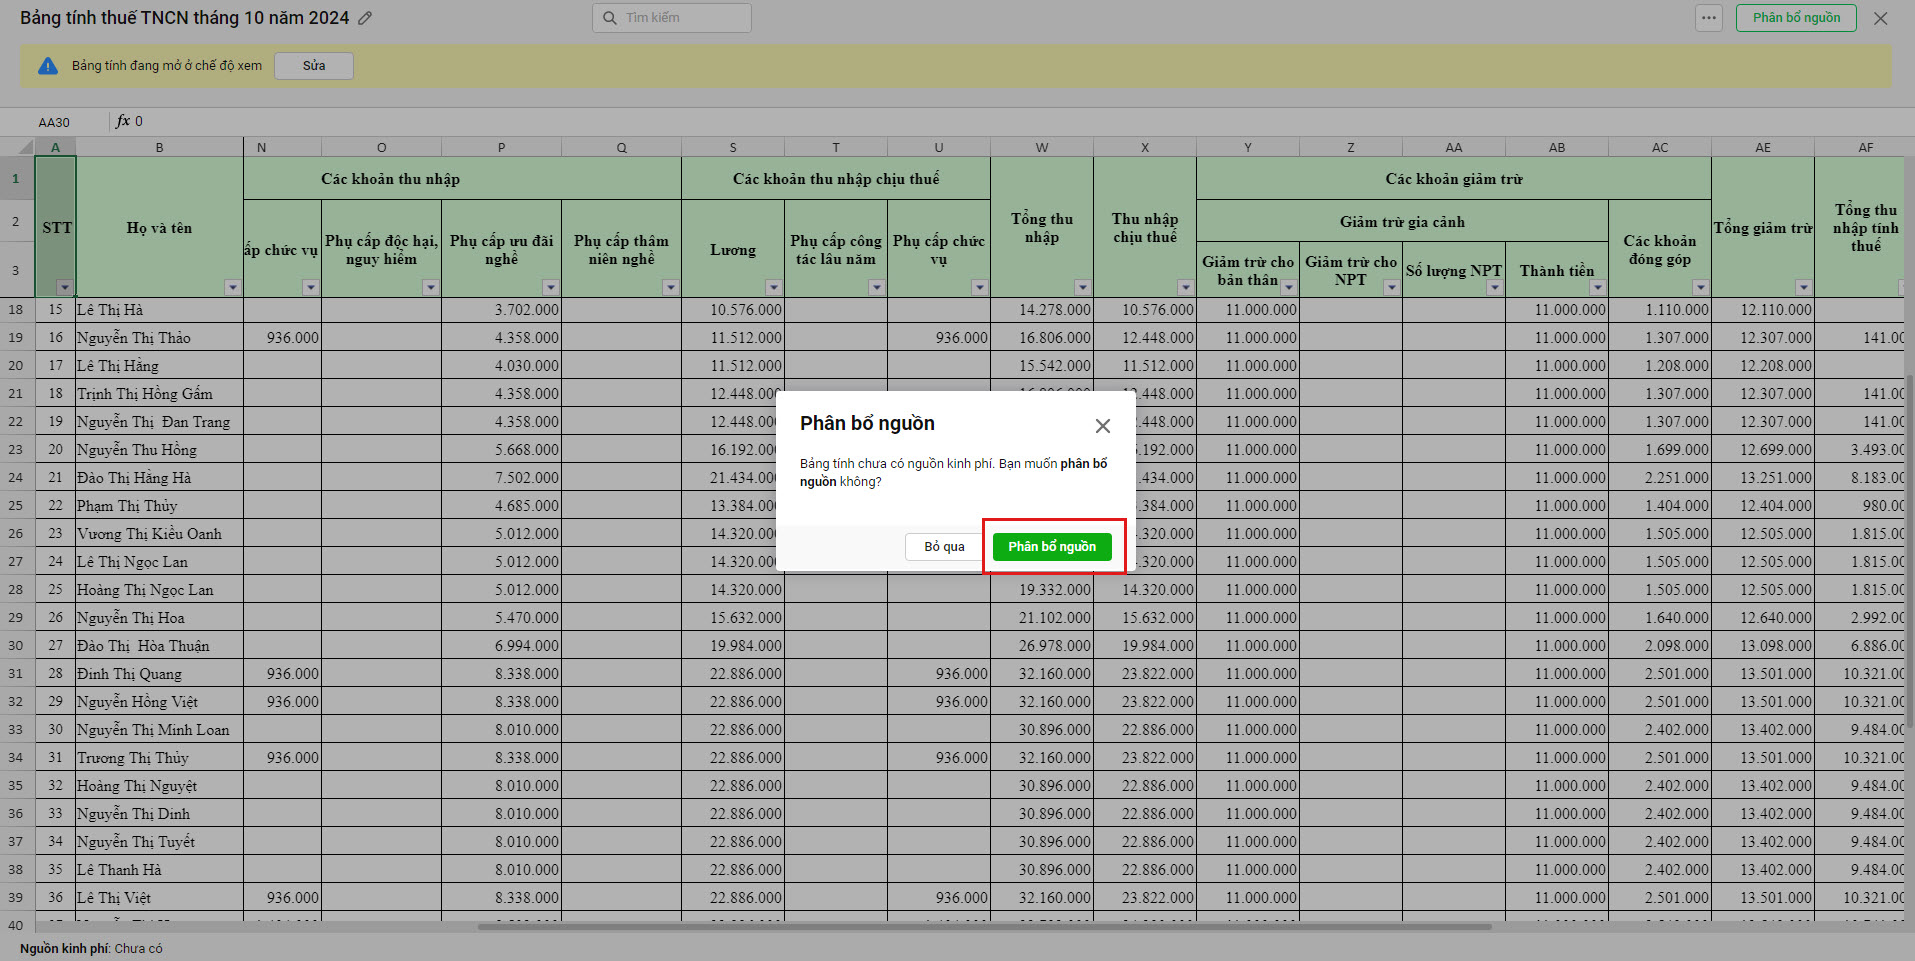Click Phân bổ nguồn button in header
This screenshot has height=961, width=1915.
[1796, 18]
